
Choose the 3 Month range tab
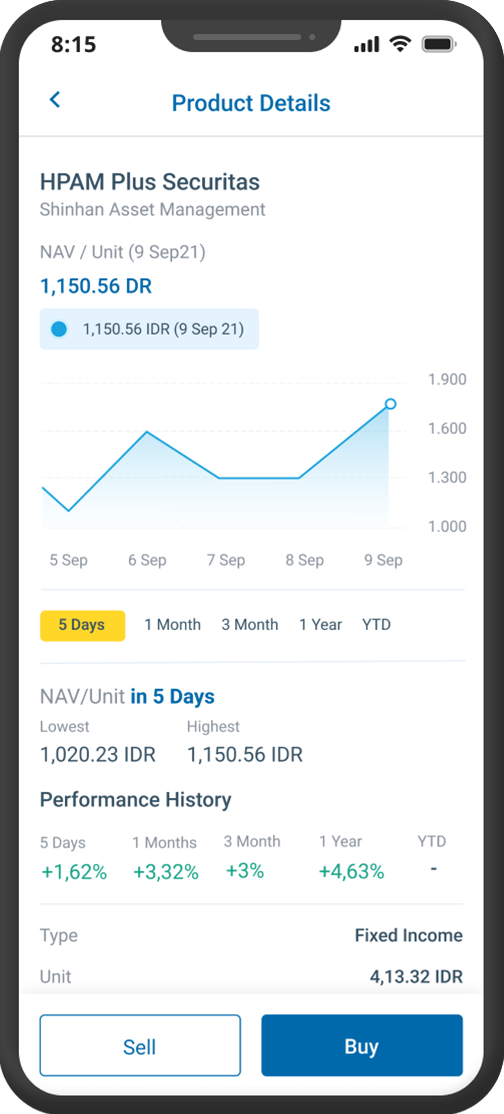pos(250,625)
